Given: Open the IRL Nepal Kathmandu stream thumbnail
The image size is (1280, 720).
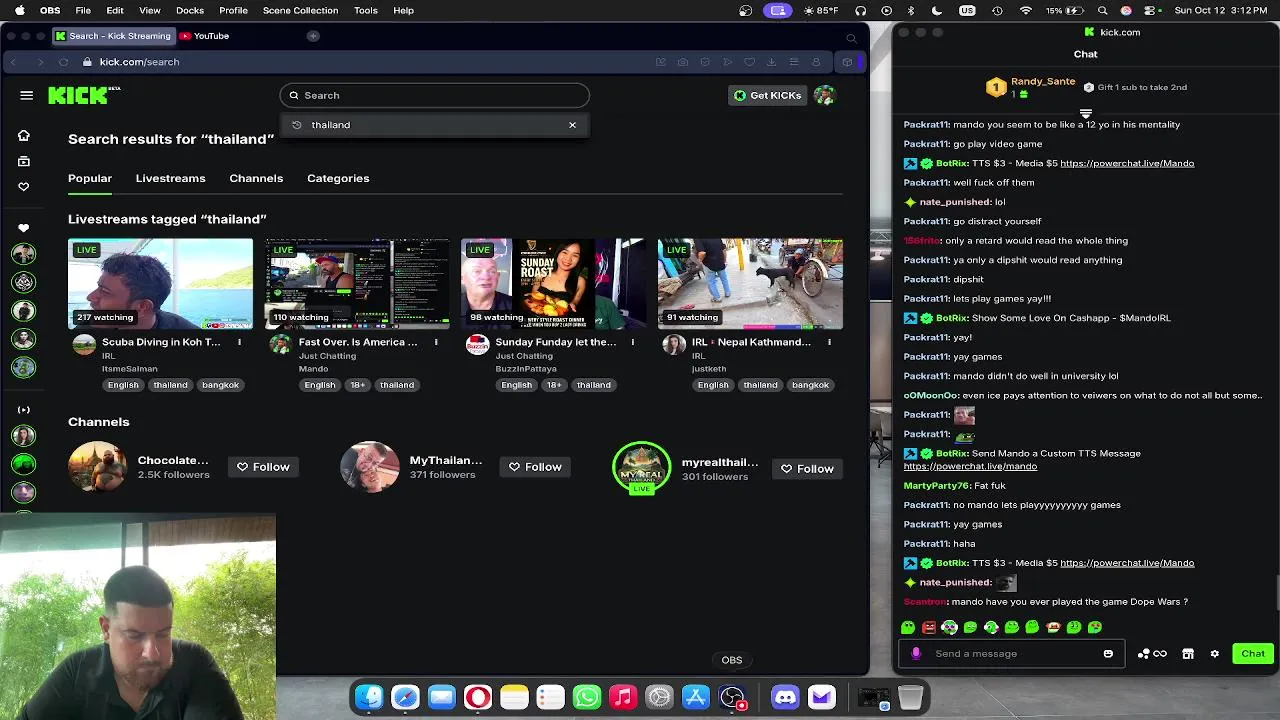Looking at the screenshot, I should click(750, 284).
